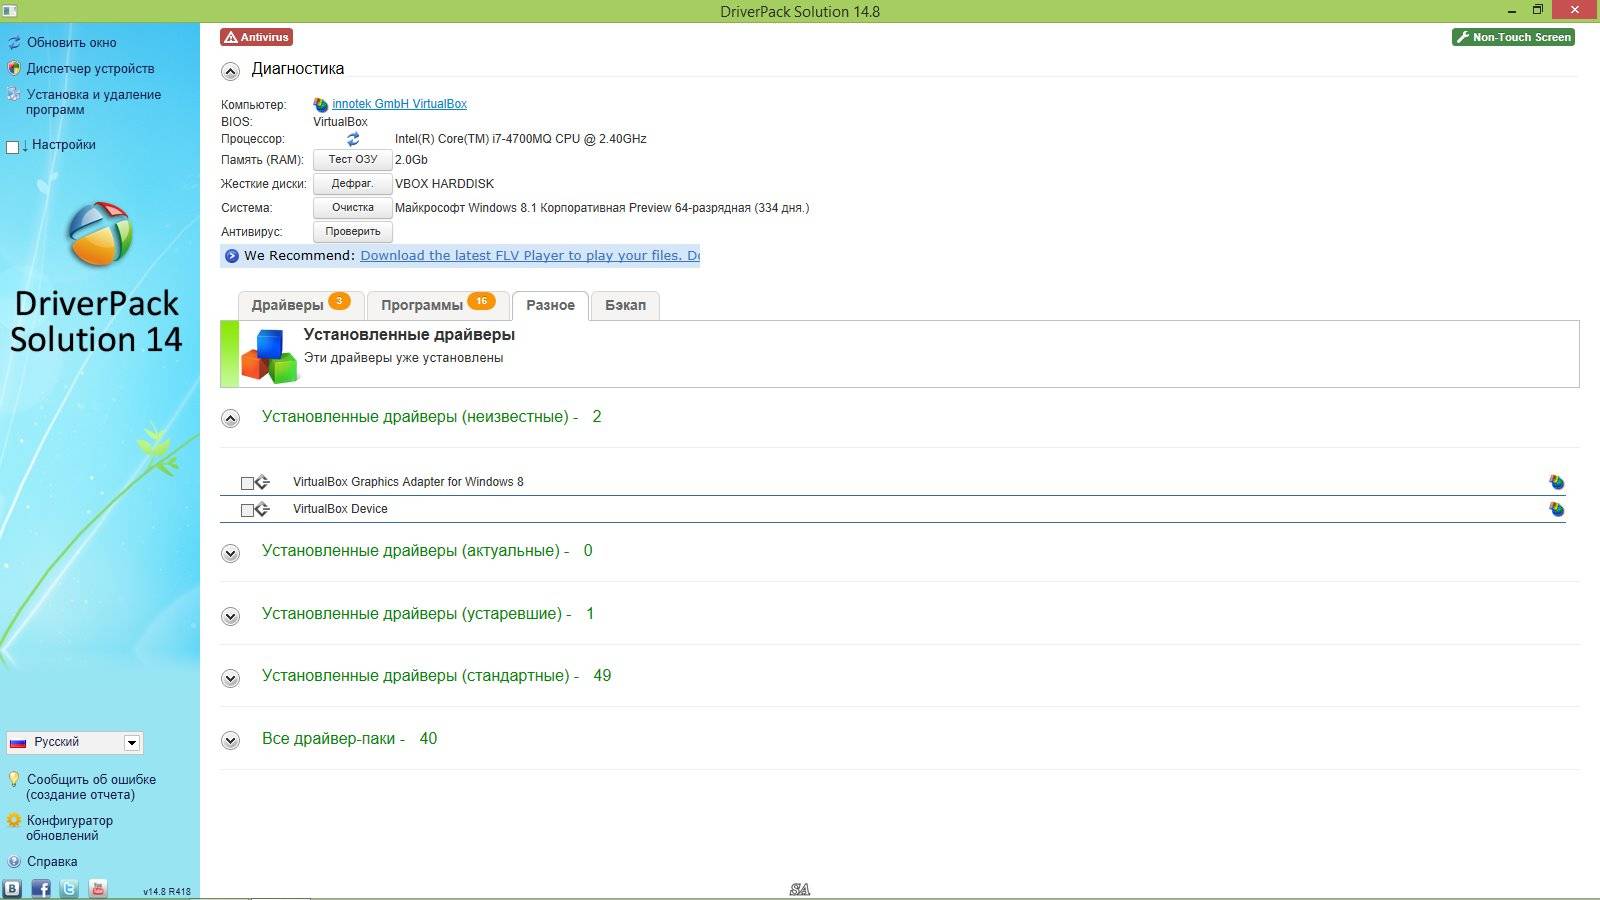This screenshot has width=1600, height=900.
Task: Click the Russian flag icon
Action: point(18,743)
